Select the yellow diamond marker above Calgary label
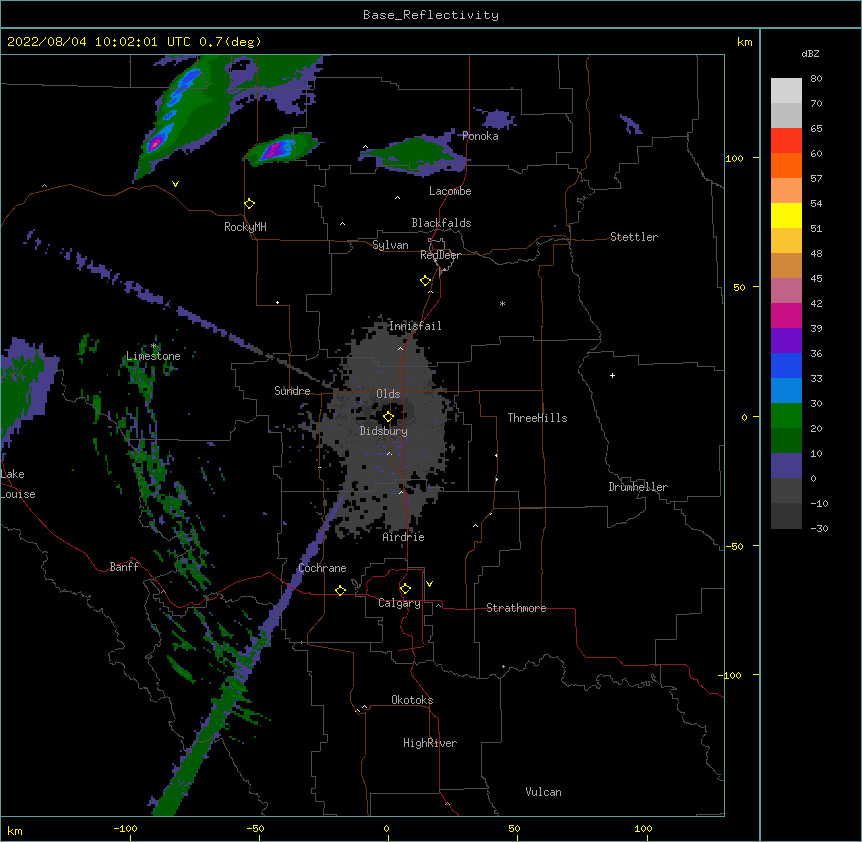Image resolution: width=862 pixels, height=842 pixels. click(x=405, y=589)
